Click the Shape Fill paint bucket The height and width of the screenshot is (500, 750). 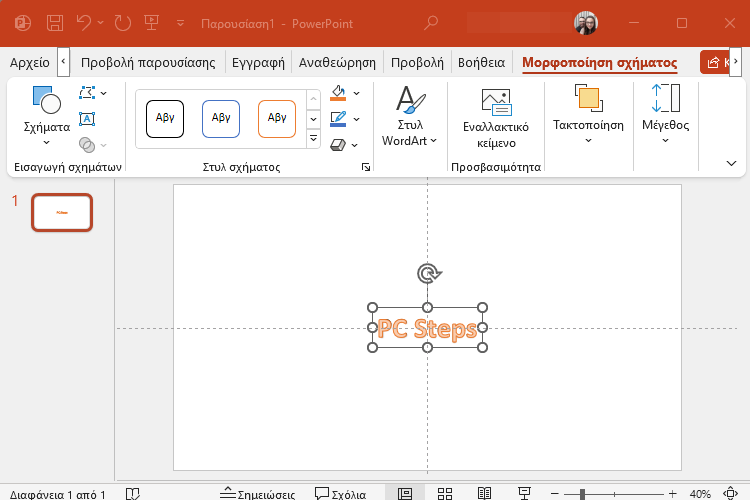[338, 93]
